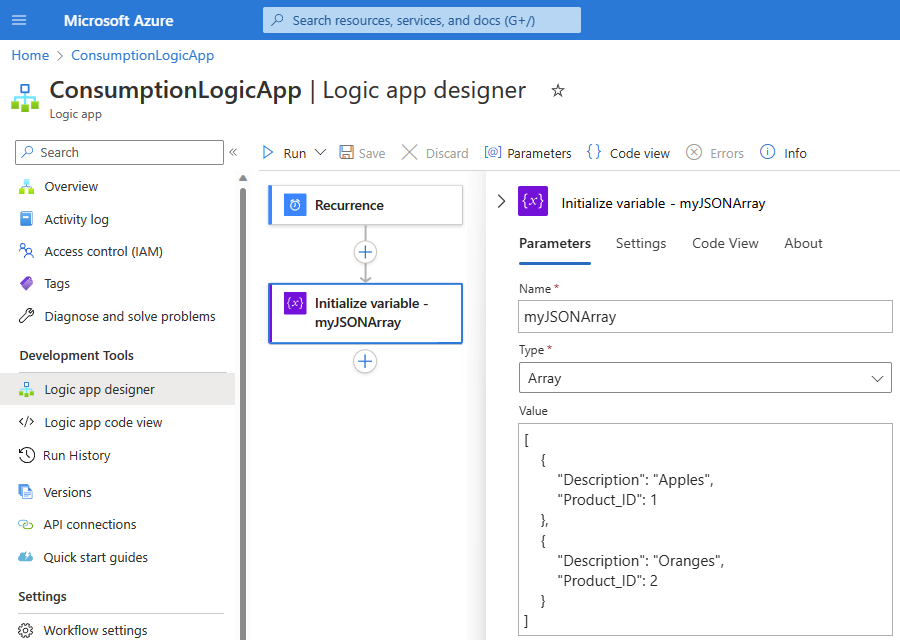Screen dimensions: 900x640
Task: Open Diagnose and solve problems
Action: coord(129,316)
